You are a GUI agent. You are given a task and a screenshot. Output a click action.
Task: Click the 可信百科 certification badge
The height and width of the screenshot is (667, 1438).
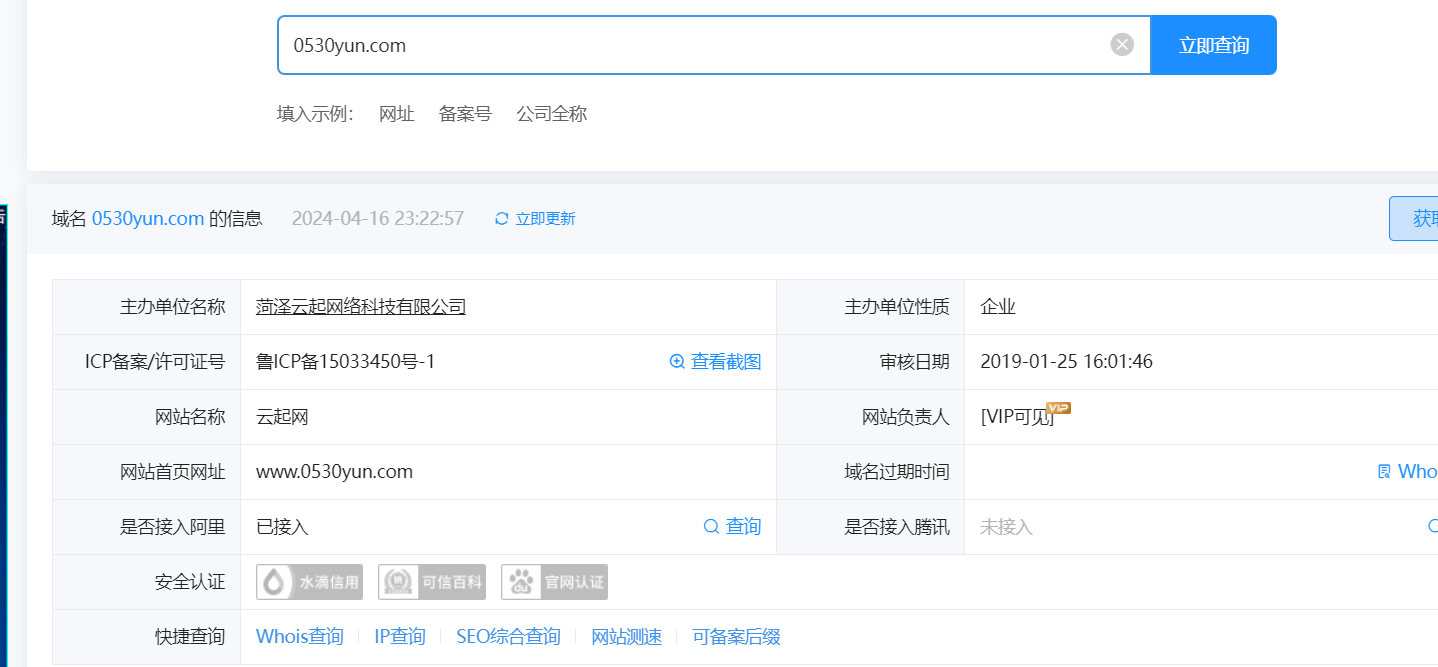click(432, 582)
